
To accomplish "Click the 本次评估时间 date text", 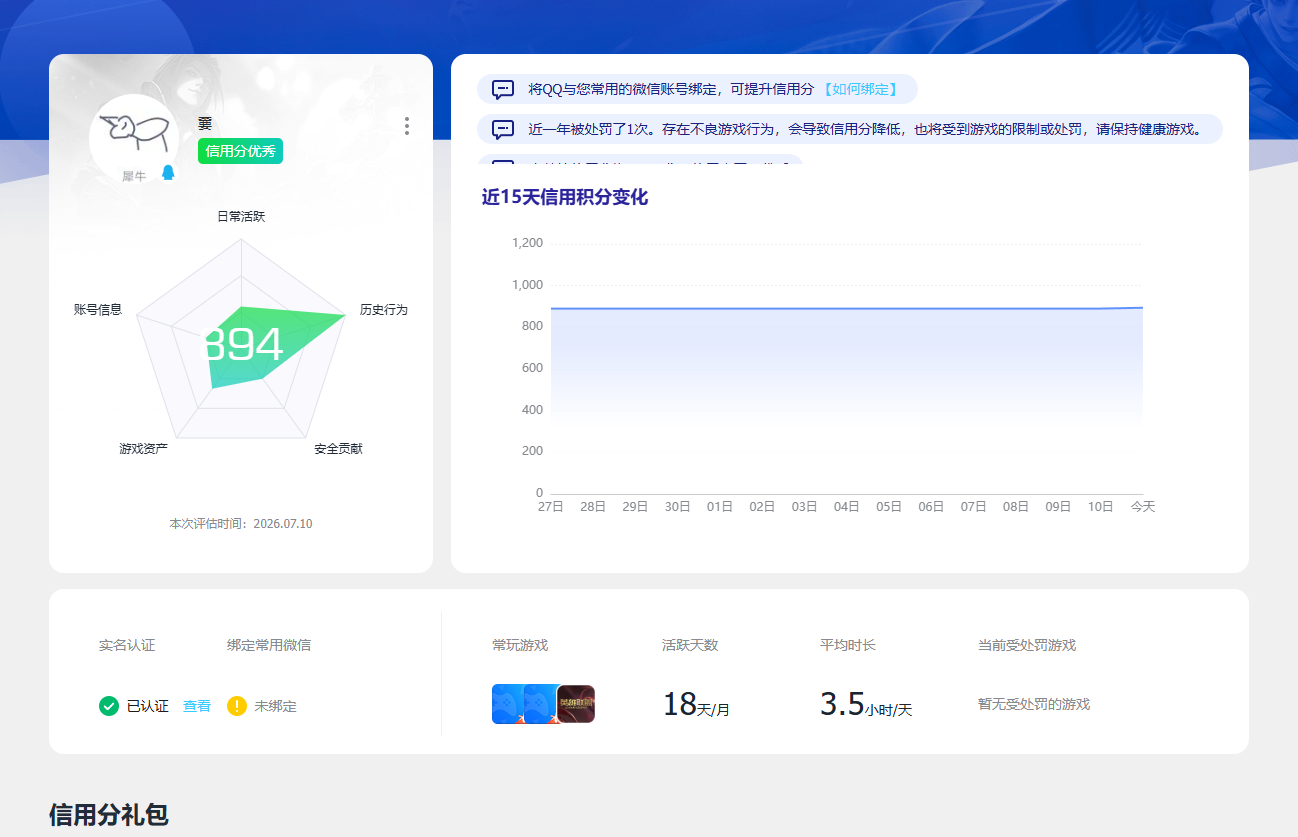I will [241, 524].
